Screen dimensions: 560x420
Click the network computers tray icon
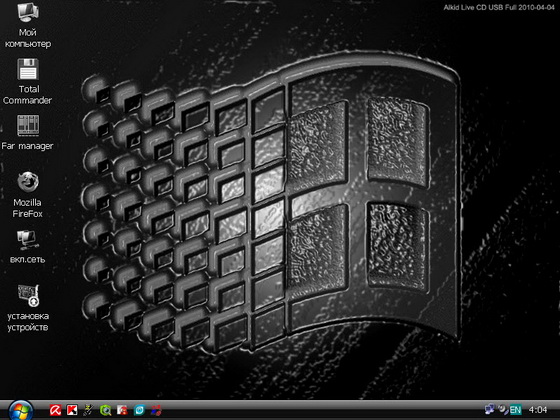490,409
